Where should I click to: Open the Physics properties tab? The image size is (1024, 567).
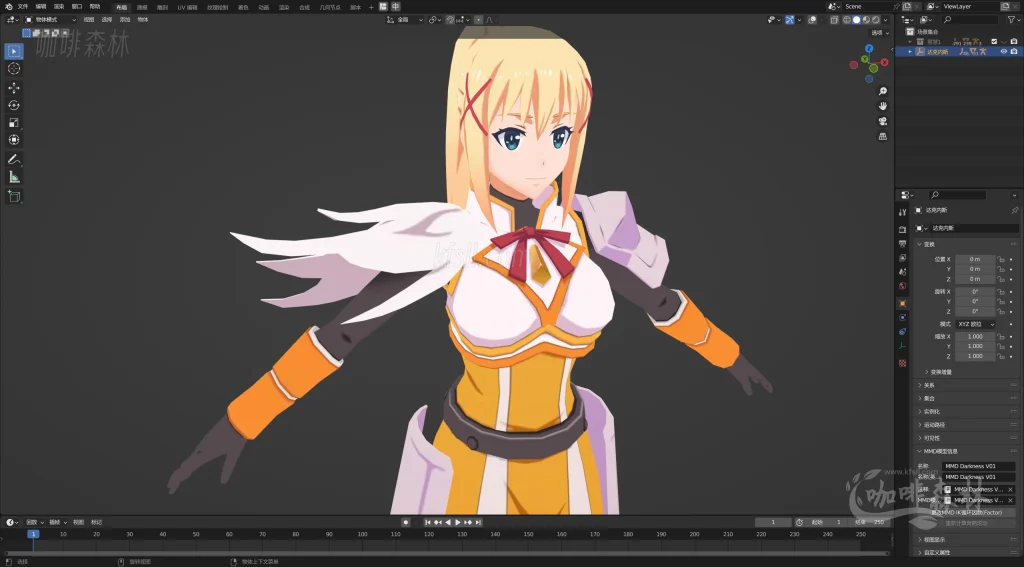click(x=903, y=317)
